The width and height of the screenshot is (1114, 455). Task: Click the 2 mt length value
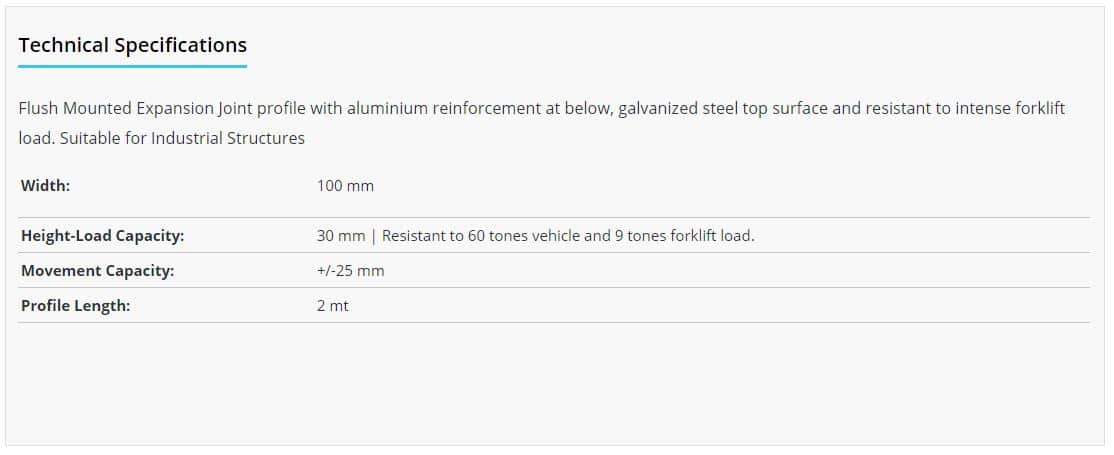point(332,306)
